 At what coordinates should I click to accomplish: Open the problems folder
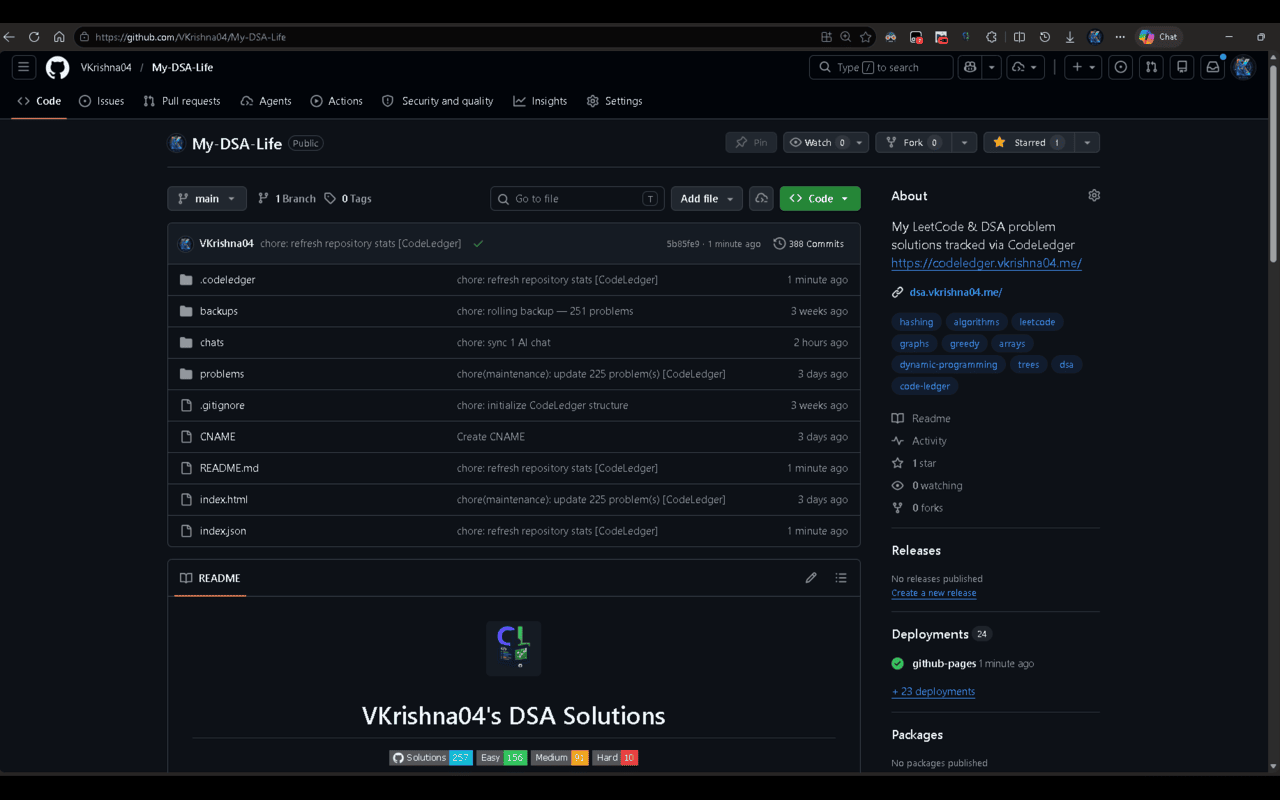click(x=222, y=374)
